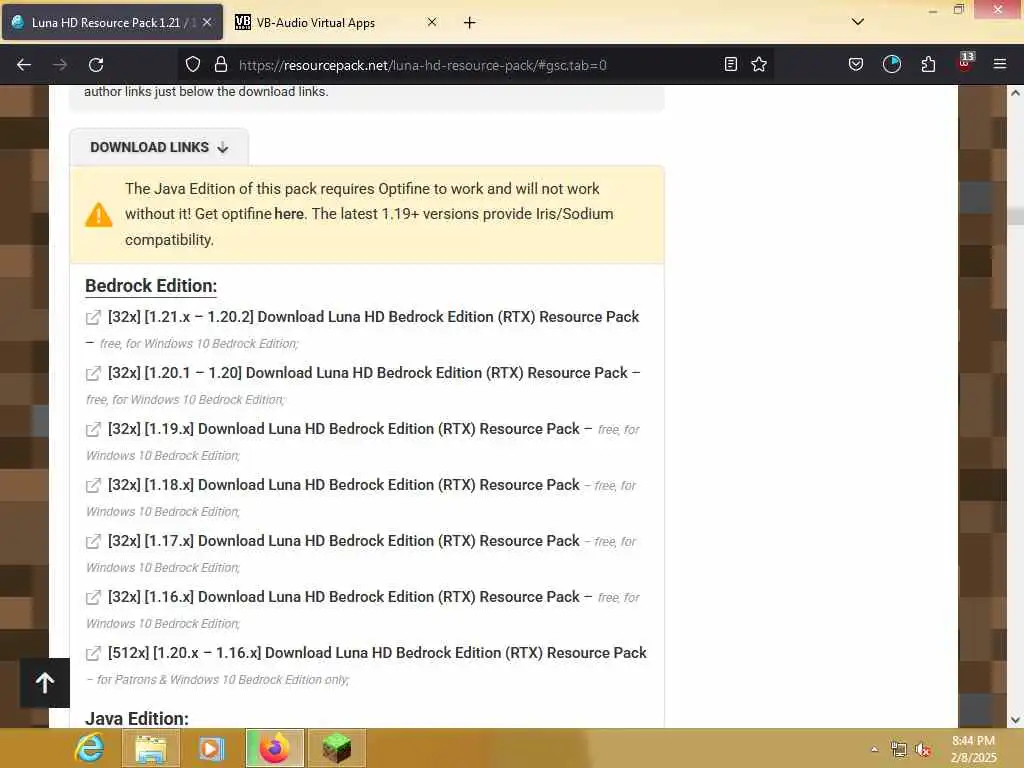Click the page scrollbar down arrow
This screenshot has width=1024, height=768.
[x=1015, y=720]
